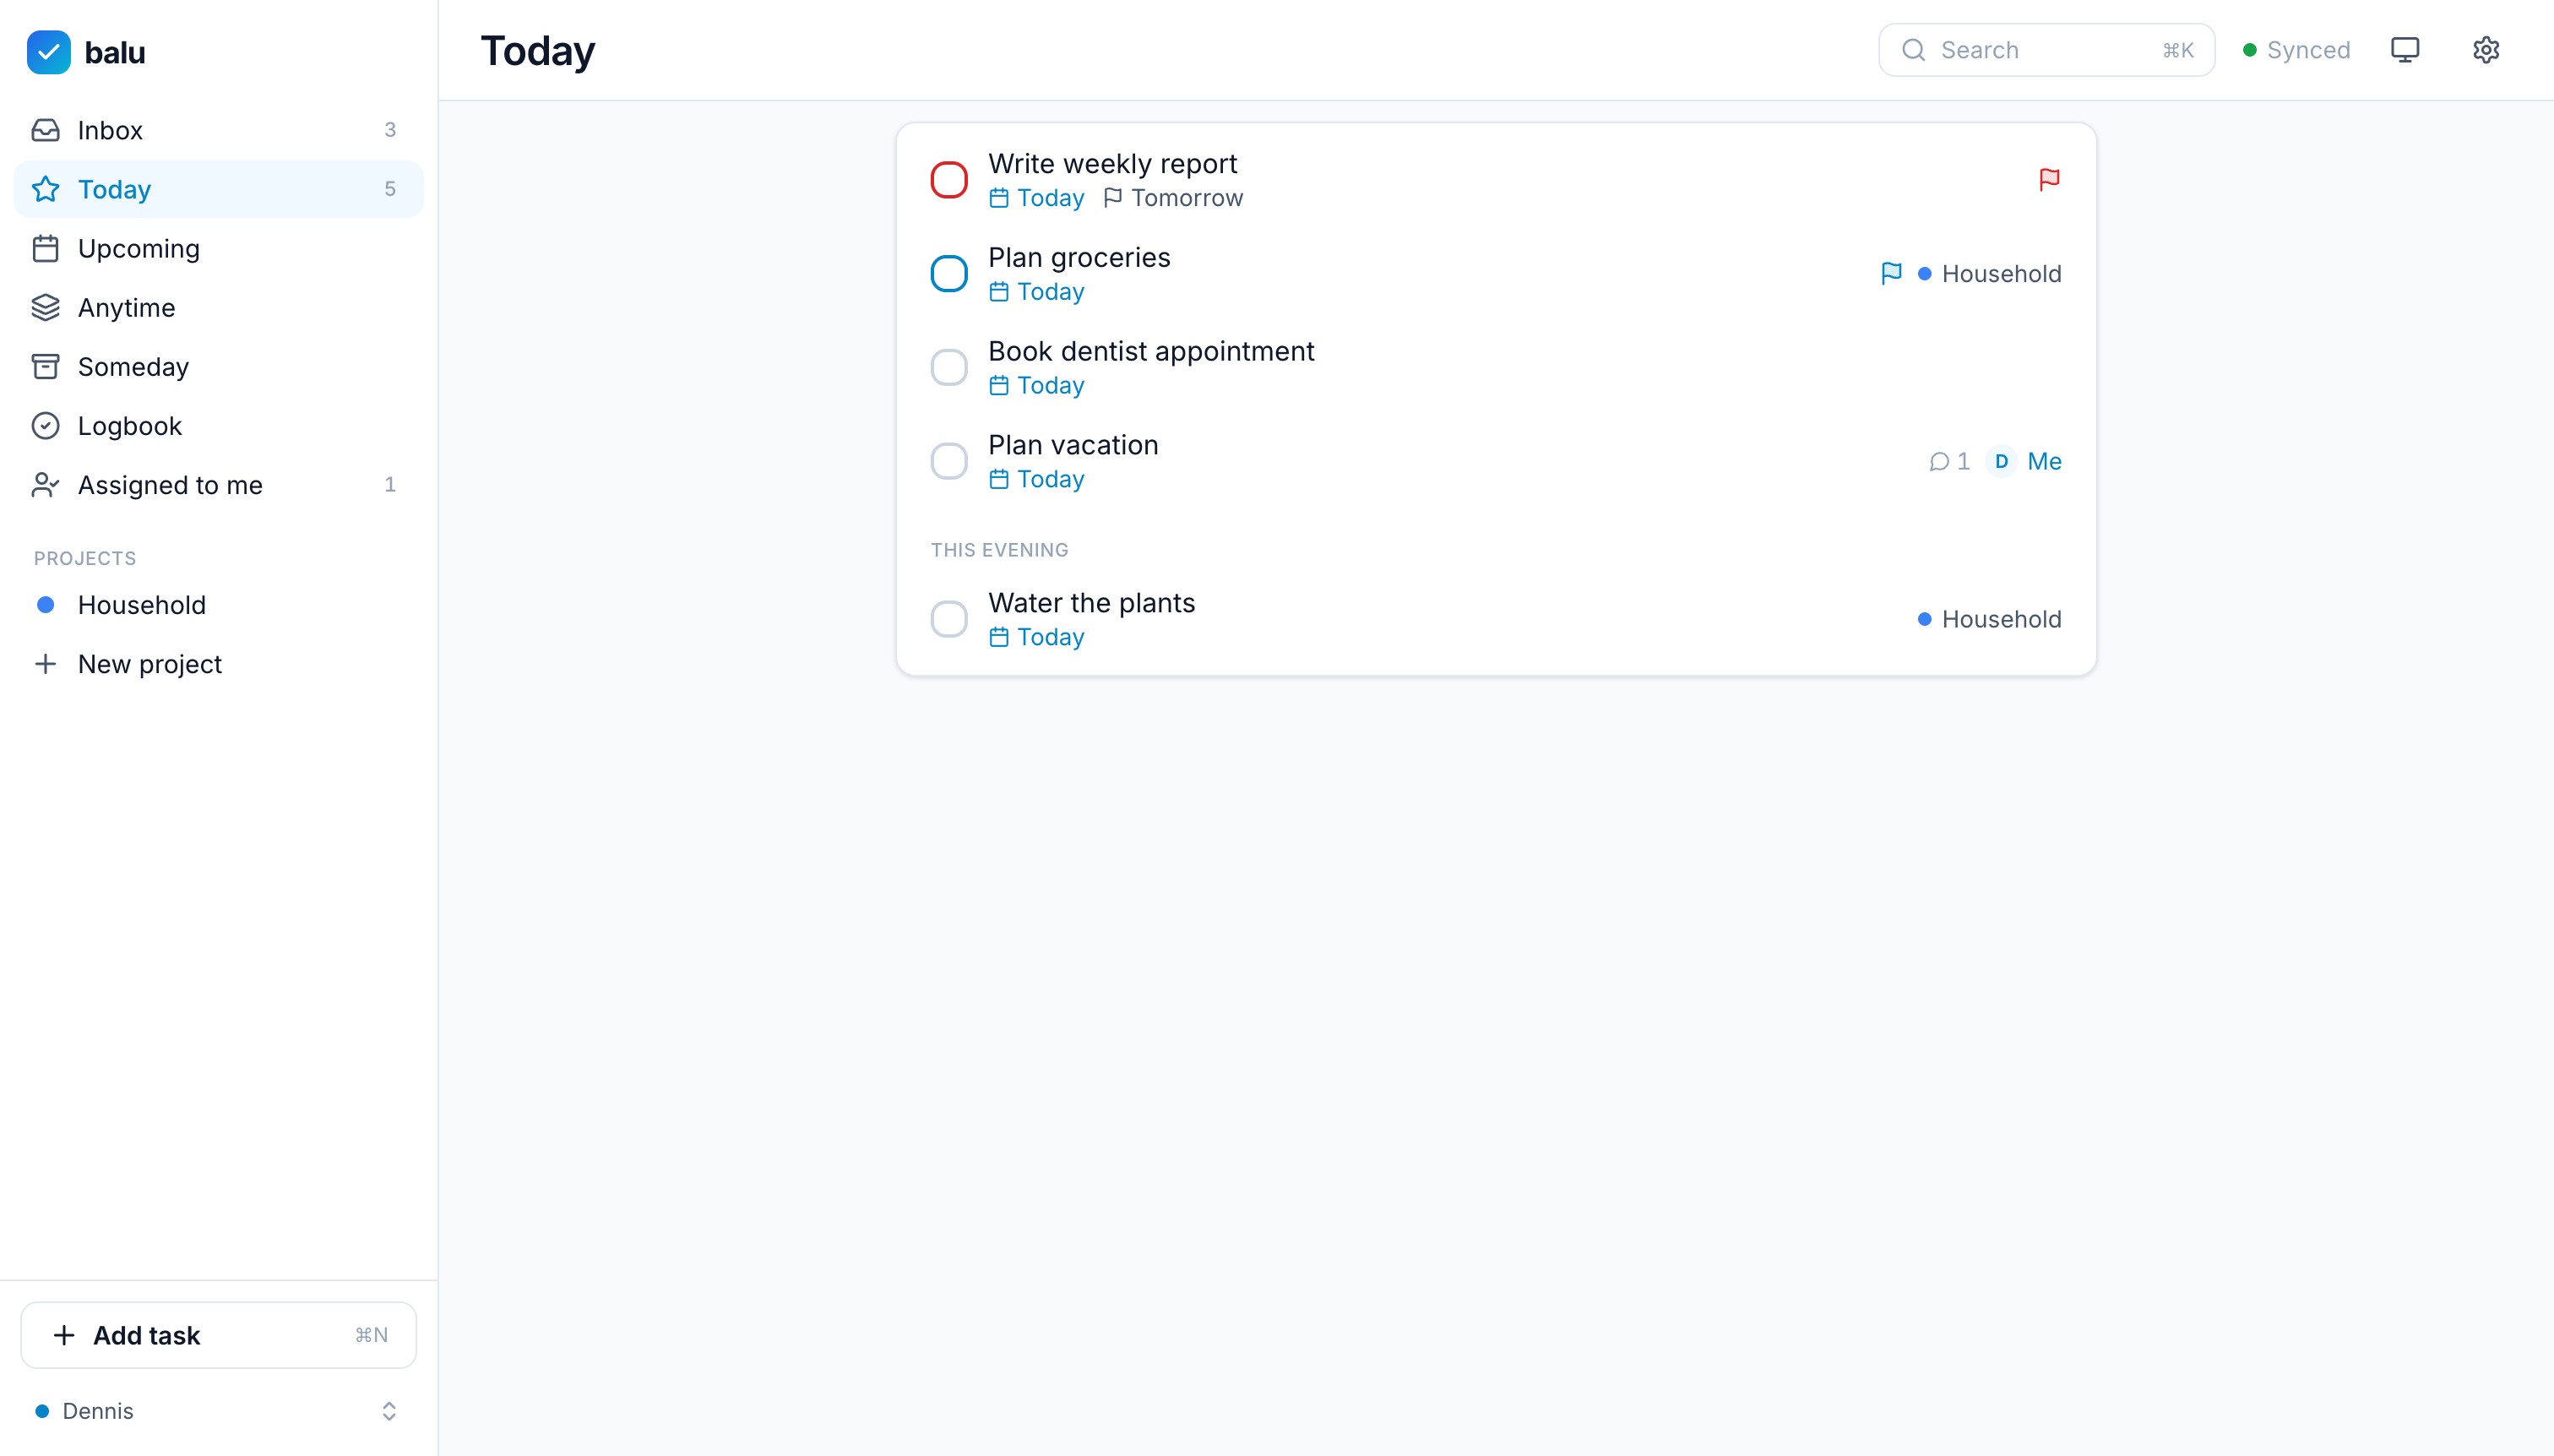The height and width of the screenshot is (1456, 2554).
Task: Click the calendar icon under Plan vacation
Action: (x=998, y=479)
